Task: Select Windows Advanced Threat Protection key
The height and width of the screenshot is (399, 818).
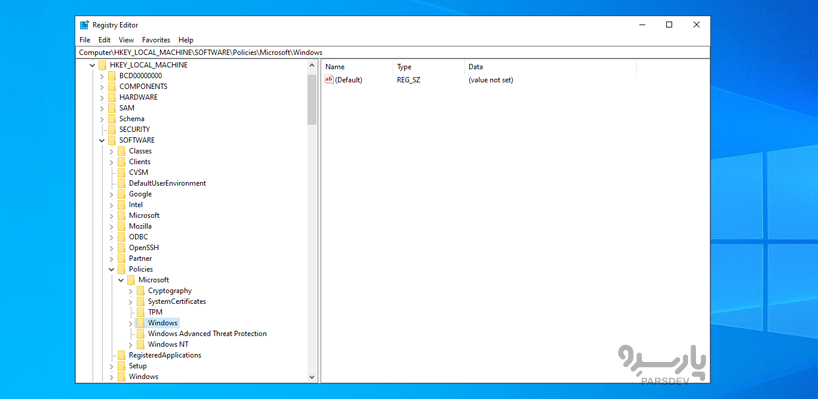Action: pyautogui.click(x=207, y=333)
